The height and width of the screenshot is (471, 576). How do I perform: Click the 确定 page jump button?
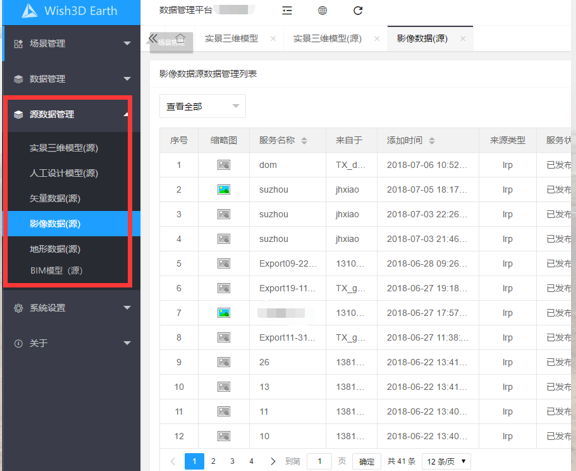click(366, 461)
